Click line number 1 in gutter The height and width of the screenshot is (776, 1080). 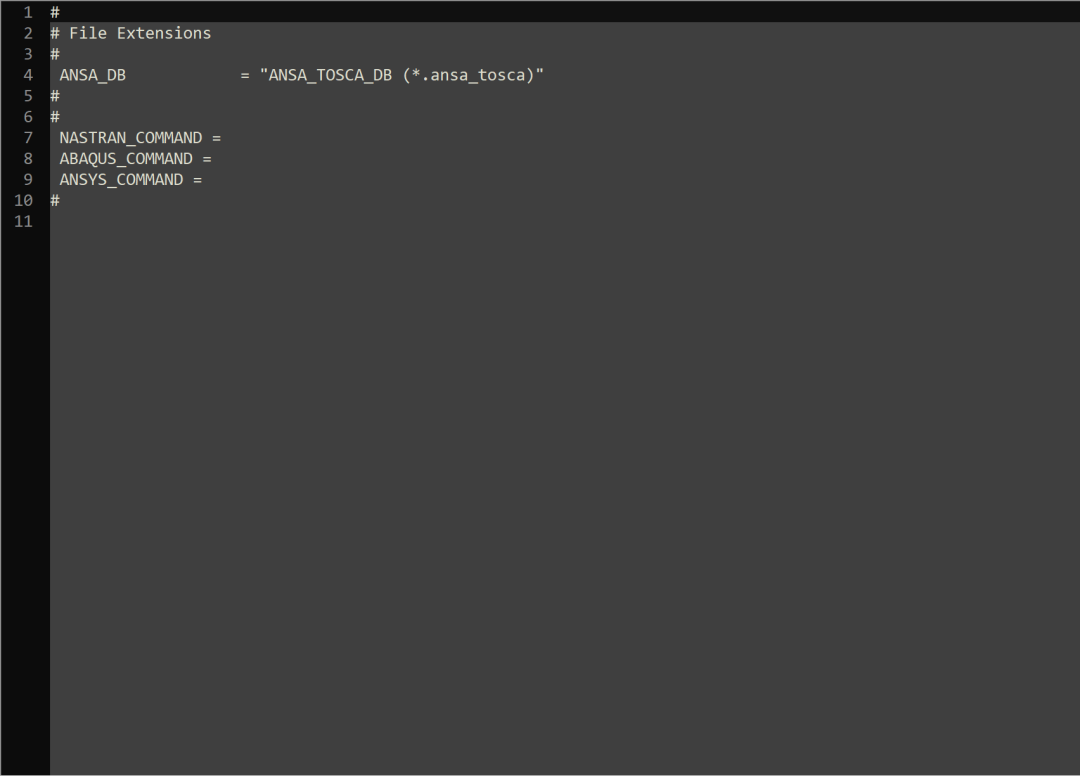coord(28,12)
